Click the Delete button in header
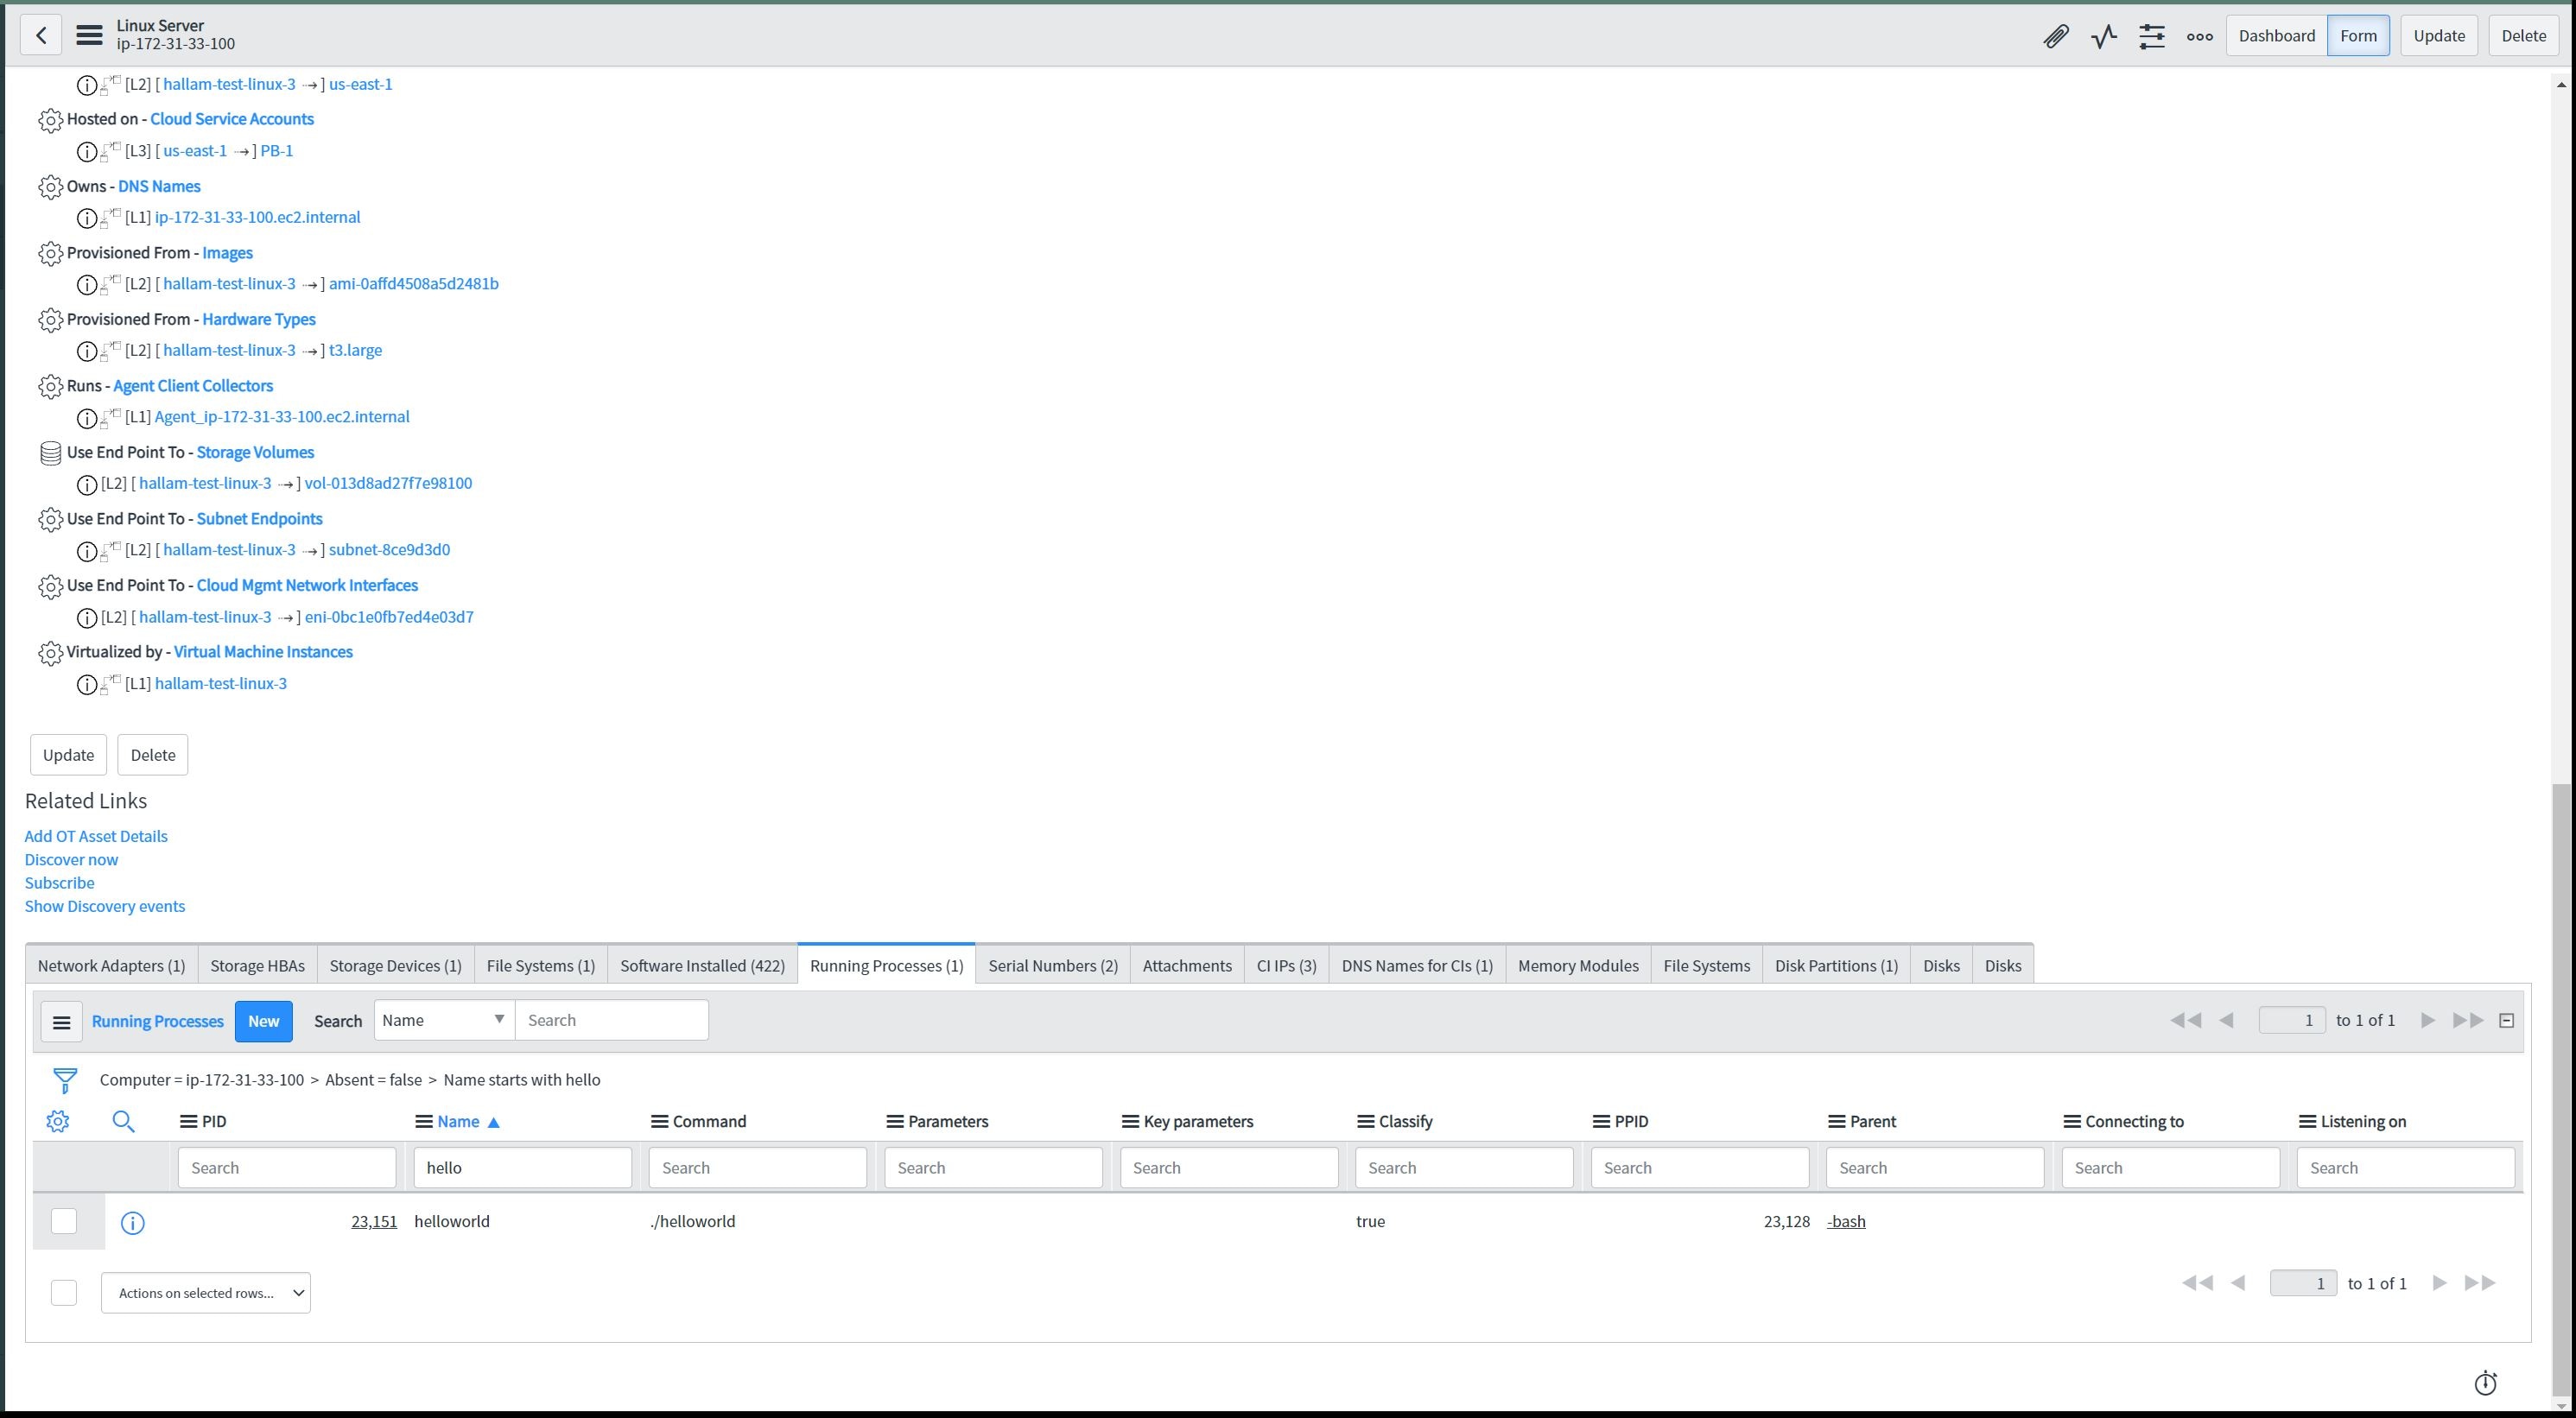 [2523, 35]
